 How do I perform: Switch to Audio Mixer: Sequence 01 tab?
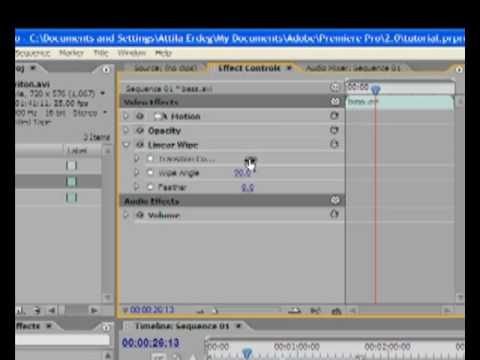click(353, 68)
